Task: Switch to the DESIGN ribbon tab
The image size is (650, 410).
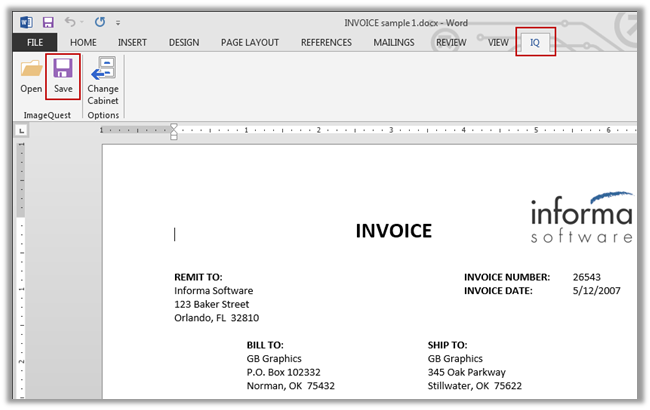Action: [184, 43]
